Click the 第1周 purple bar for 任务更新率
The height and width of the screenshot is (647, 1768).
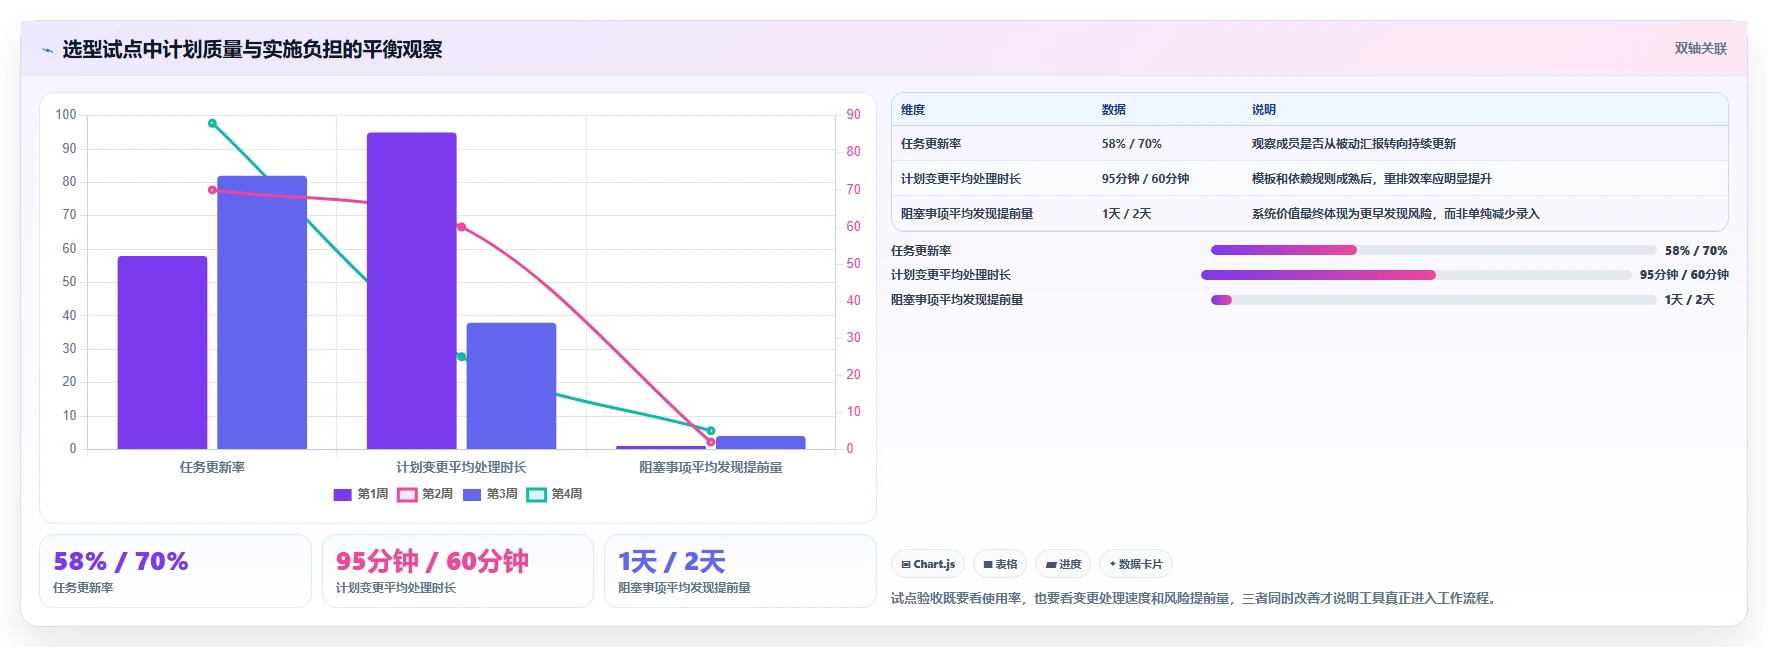(162, 353)
